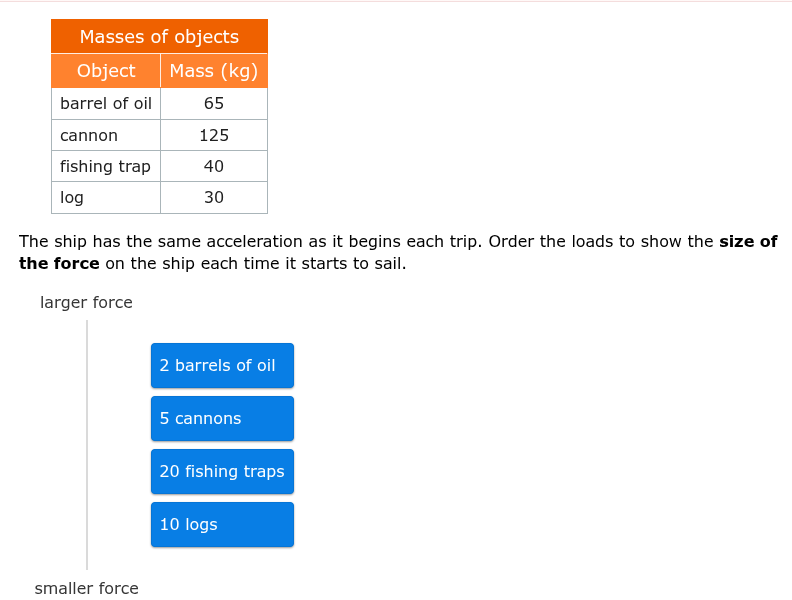Select the '5 cannons' tile
This screenshot has height=600, width=792.
click(x=222, y=419)
